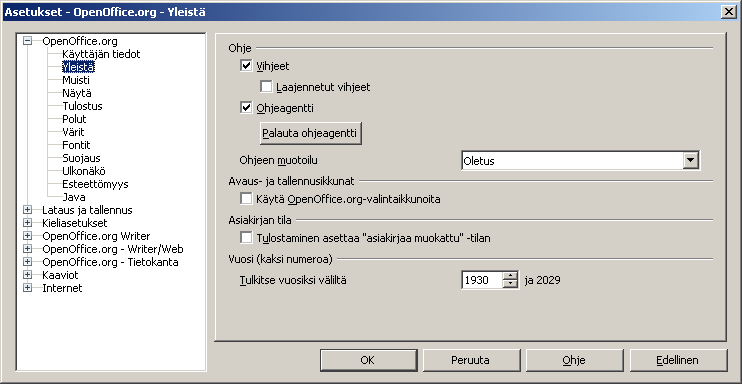The width and height of the screenshot is (742, 384).
Task: Confirm with the OK button
Action: (x=369, y=360)
